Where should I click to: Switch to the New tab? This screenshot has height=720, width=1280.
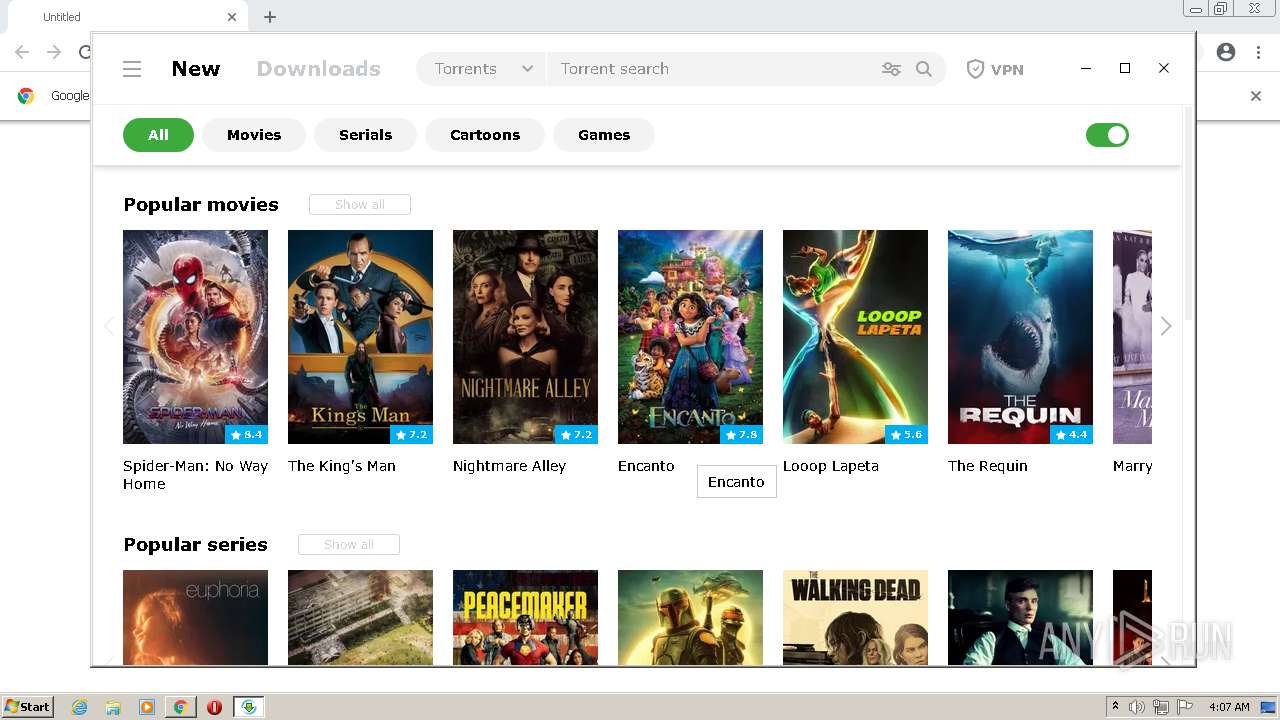pos(196,69)
